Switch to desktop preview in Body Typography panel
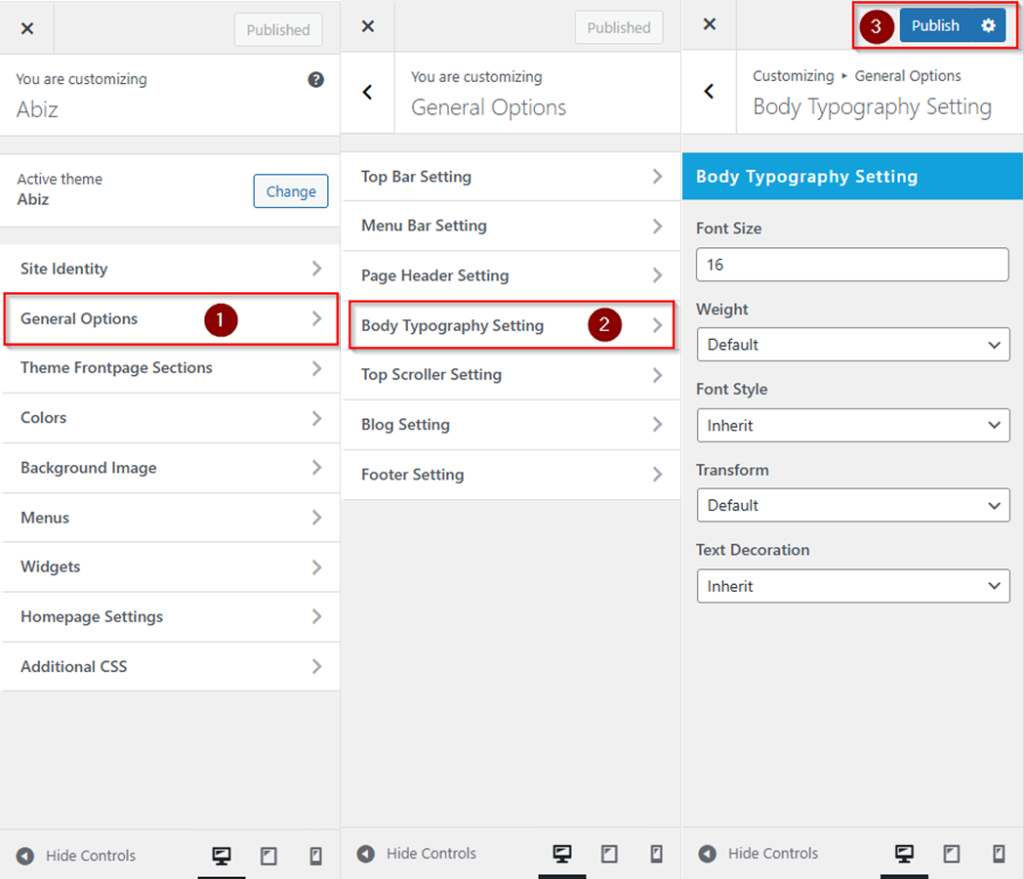The image size is (1024, 879). point(904,854)
